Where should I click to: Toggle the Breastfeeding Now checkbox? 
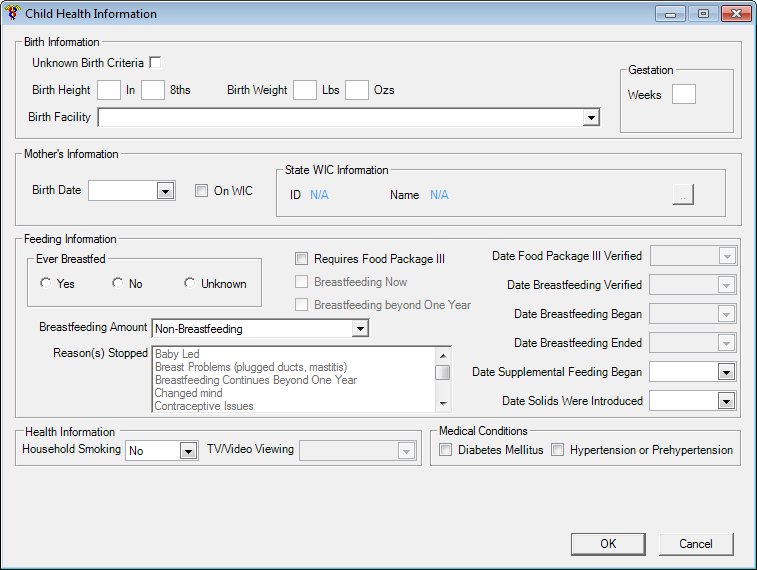tap(301, 282)
